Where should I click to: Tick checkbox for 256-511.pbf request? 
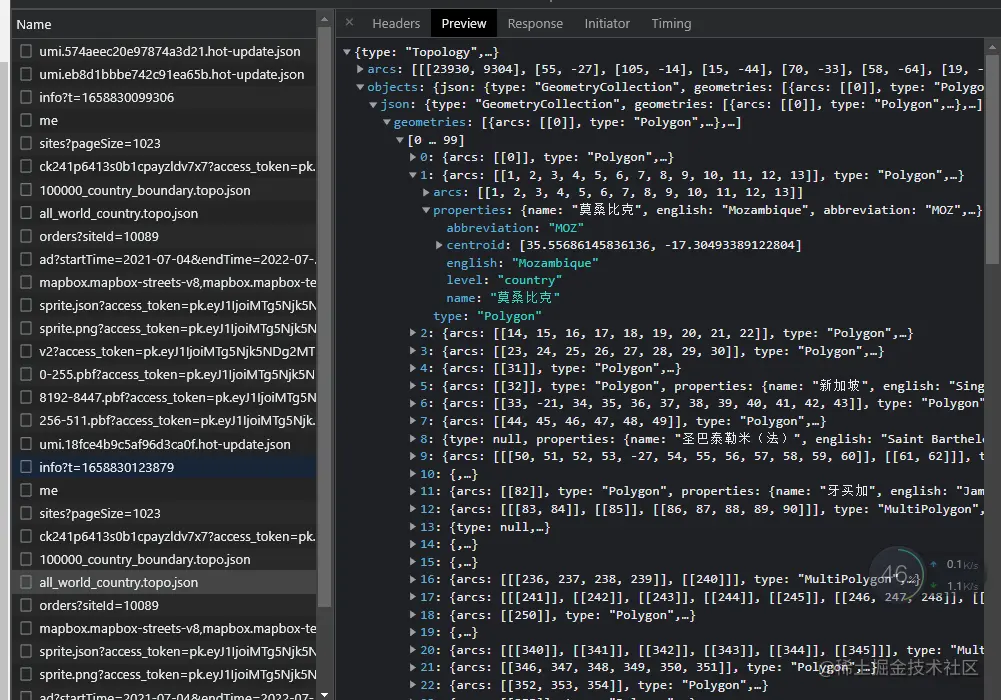[26, 421]
